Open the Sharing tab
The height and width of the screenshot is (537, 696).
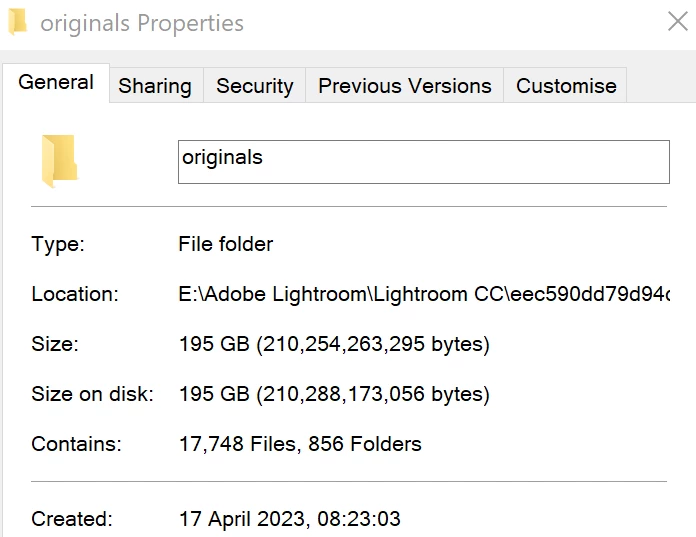[x=155, y=86]
